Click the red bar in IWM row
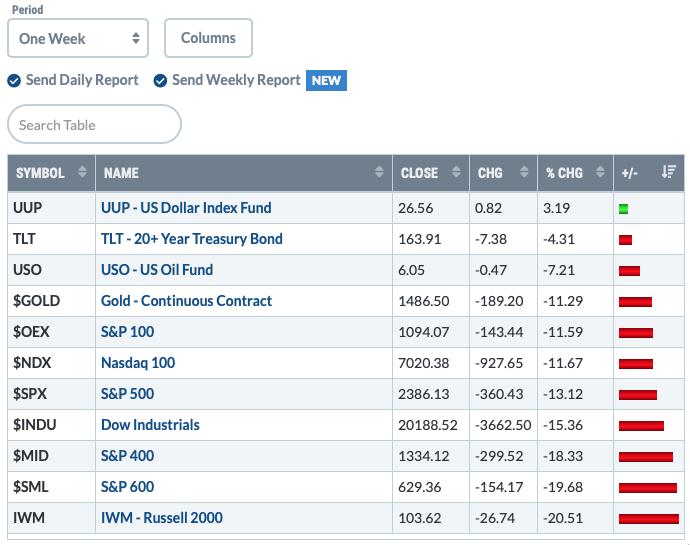690x545 pixels. coord(649,519)
